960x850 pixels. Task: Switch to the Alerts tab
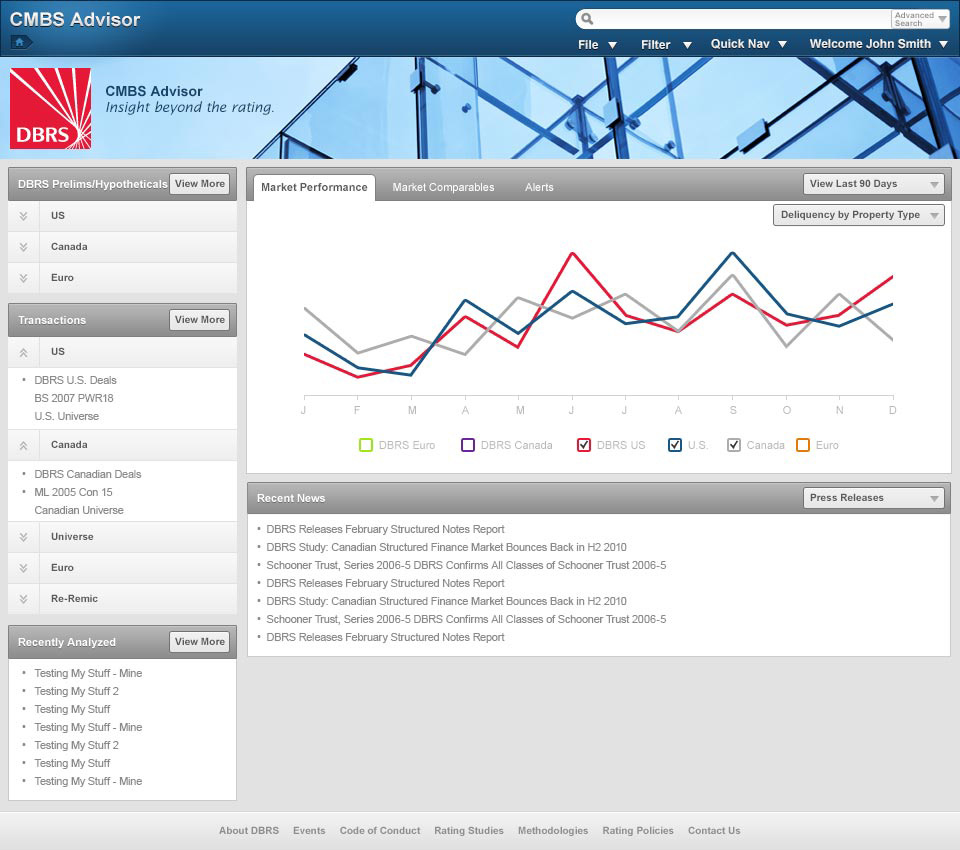point(539,187)
